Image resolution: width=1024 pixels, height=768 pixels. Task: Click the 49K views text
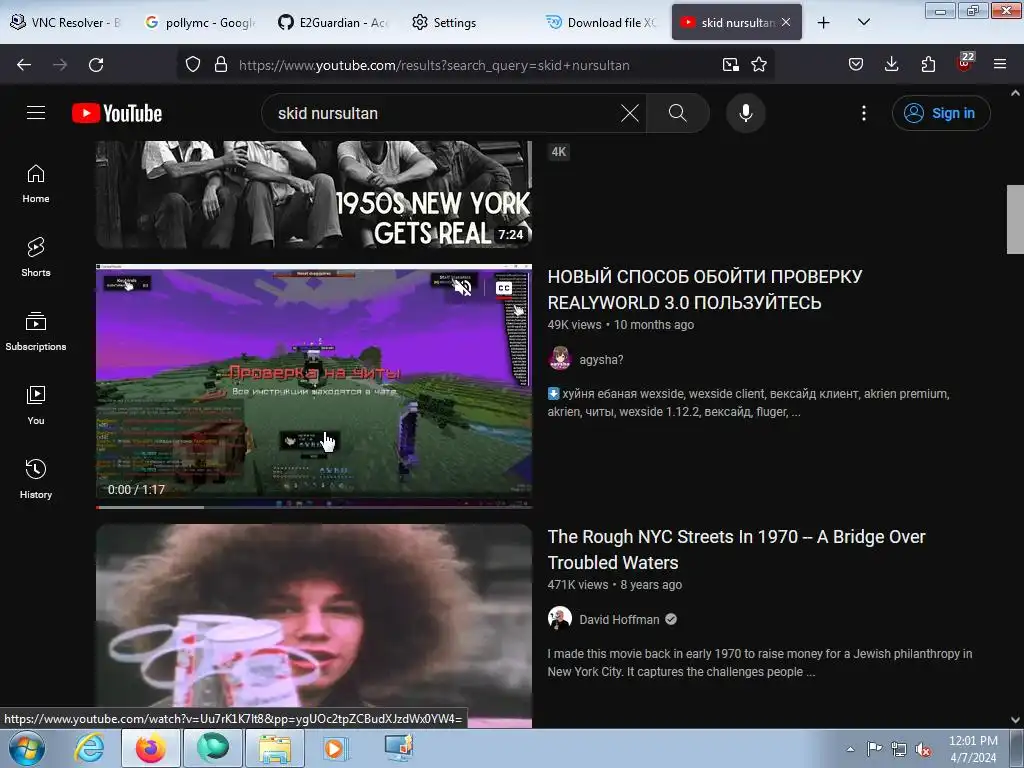574,325
